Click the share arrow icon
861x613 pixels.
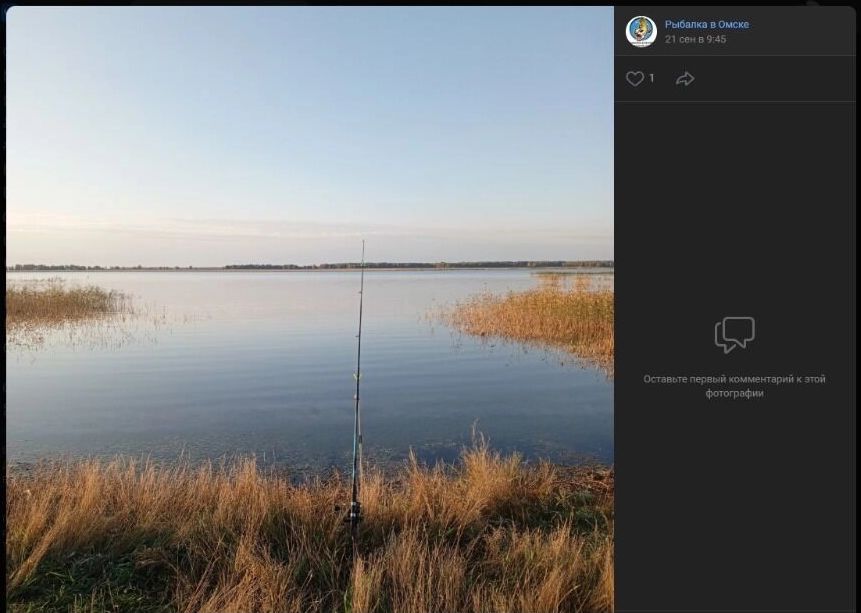(685, 78)
